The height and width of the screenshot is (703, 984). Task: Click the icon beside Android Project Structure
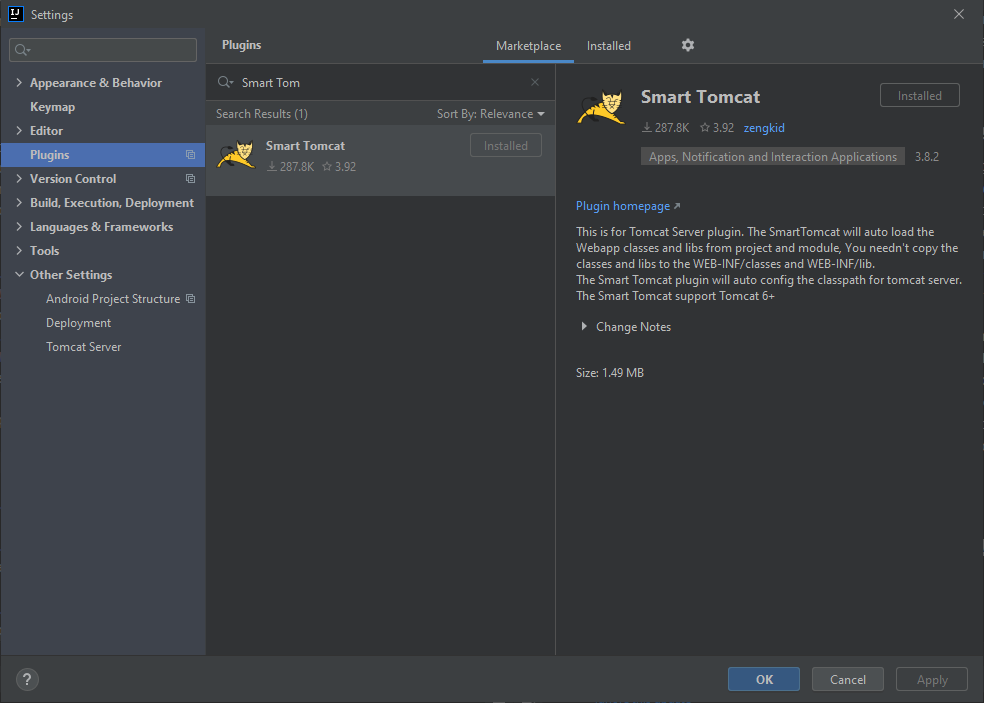click(190, 299)
